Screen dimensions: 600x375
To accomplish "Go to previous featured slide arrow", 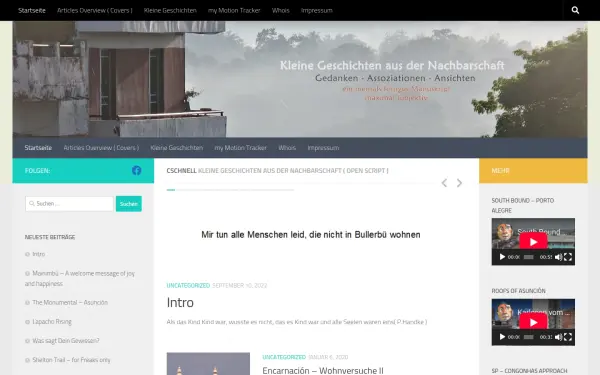I will coord(444,183).
